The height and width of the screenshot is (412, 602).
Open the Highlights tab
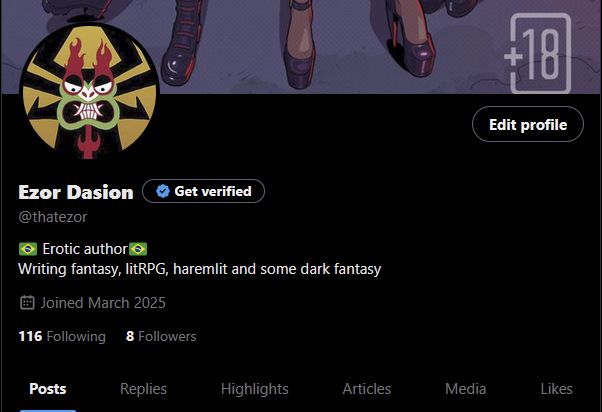pos(255,389)
